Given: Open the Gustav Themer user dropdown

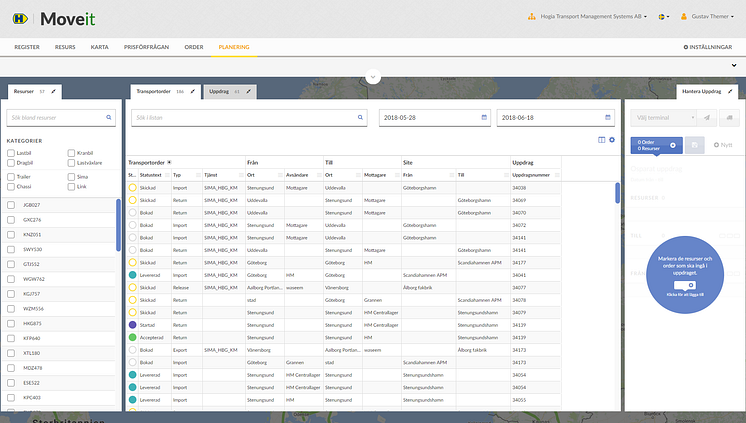Looking at the screenshot, I should 713,17.
